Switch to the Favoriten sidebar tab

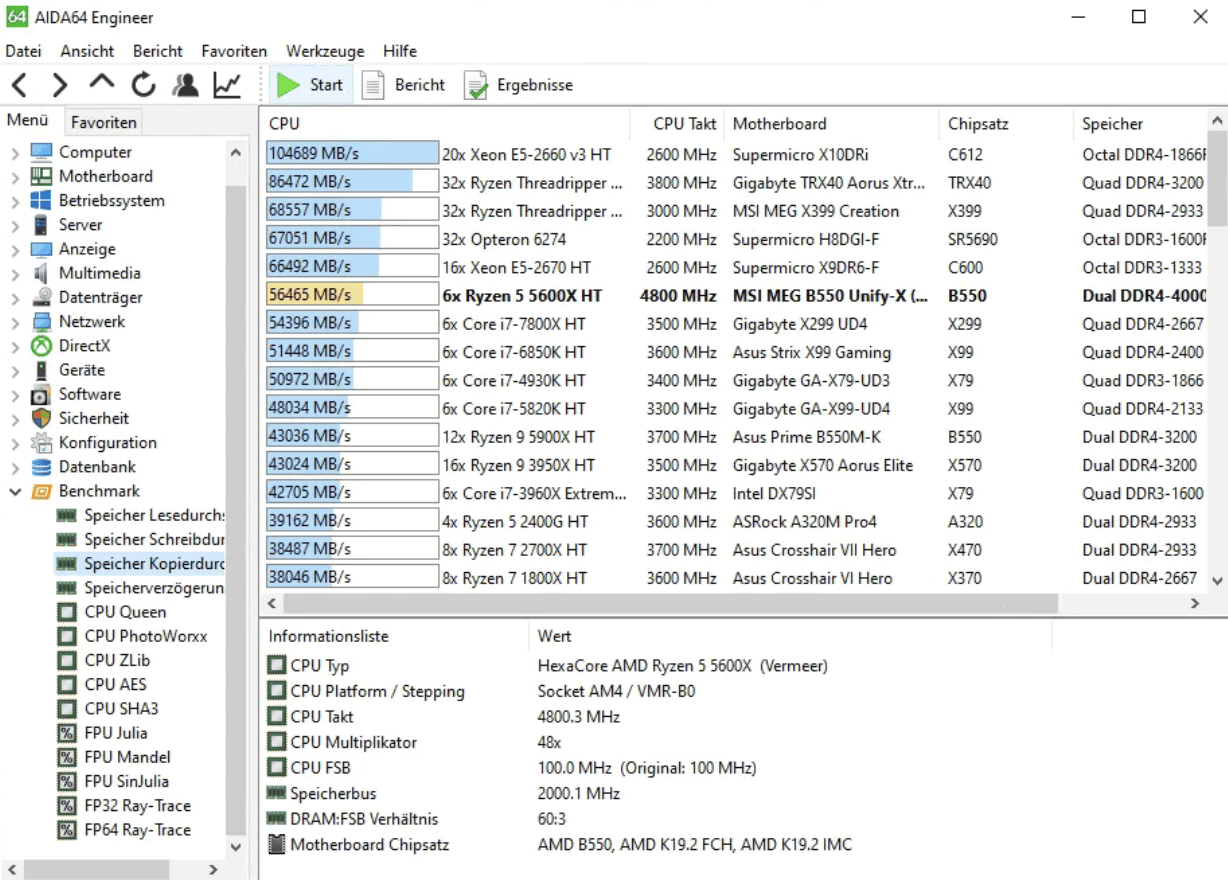pyautogui.click(x=104, y=122)
